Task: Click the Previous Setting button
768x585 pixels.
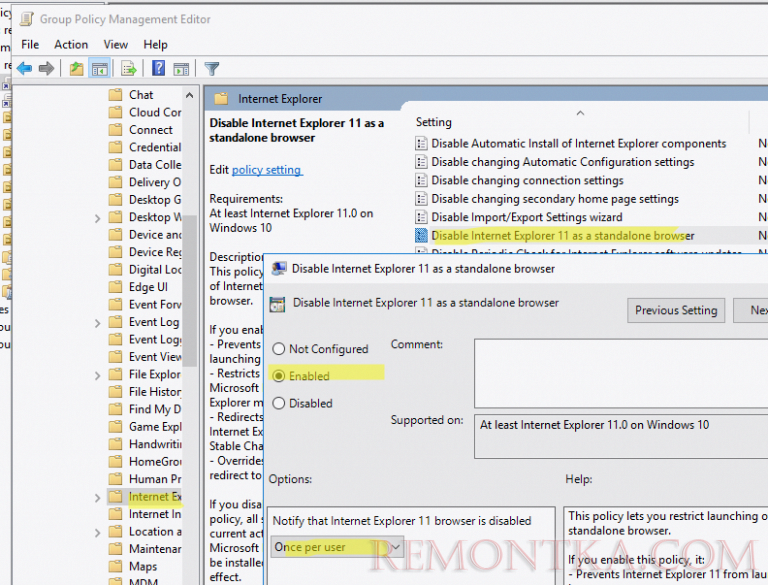Action: tap(676, 310)
